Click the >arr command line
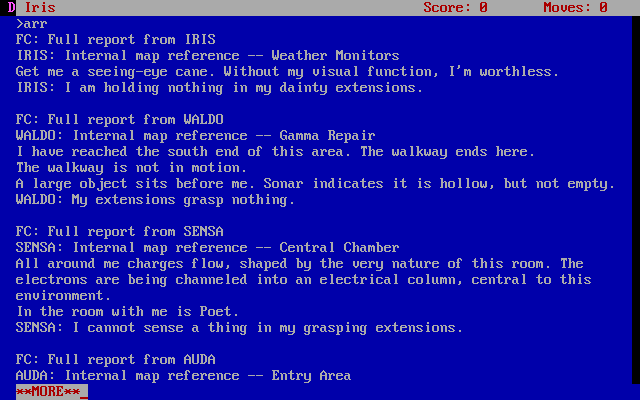Screen dimensions: 640x400 coord(31,24)
